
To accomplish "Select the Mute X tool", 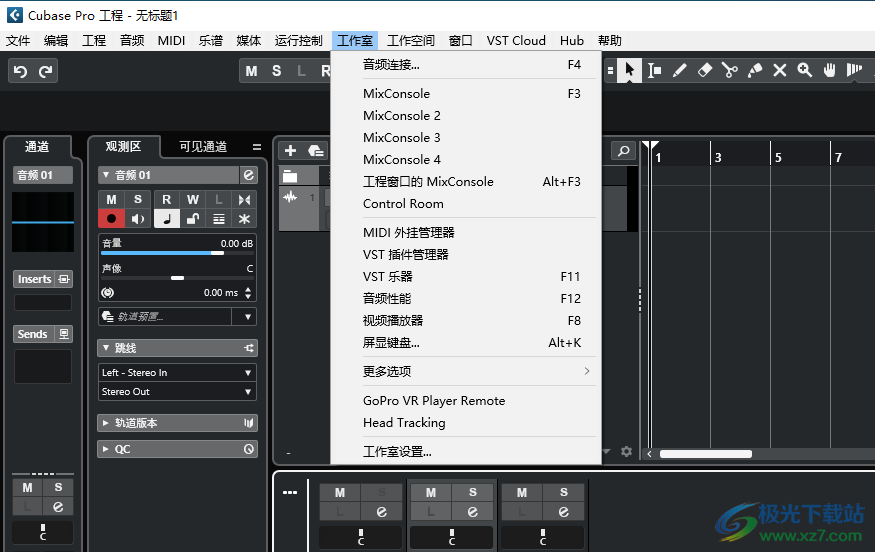I will click(780, 70).
